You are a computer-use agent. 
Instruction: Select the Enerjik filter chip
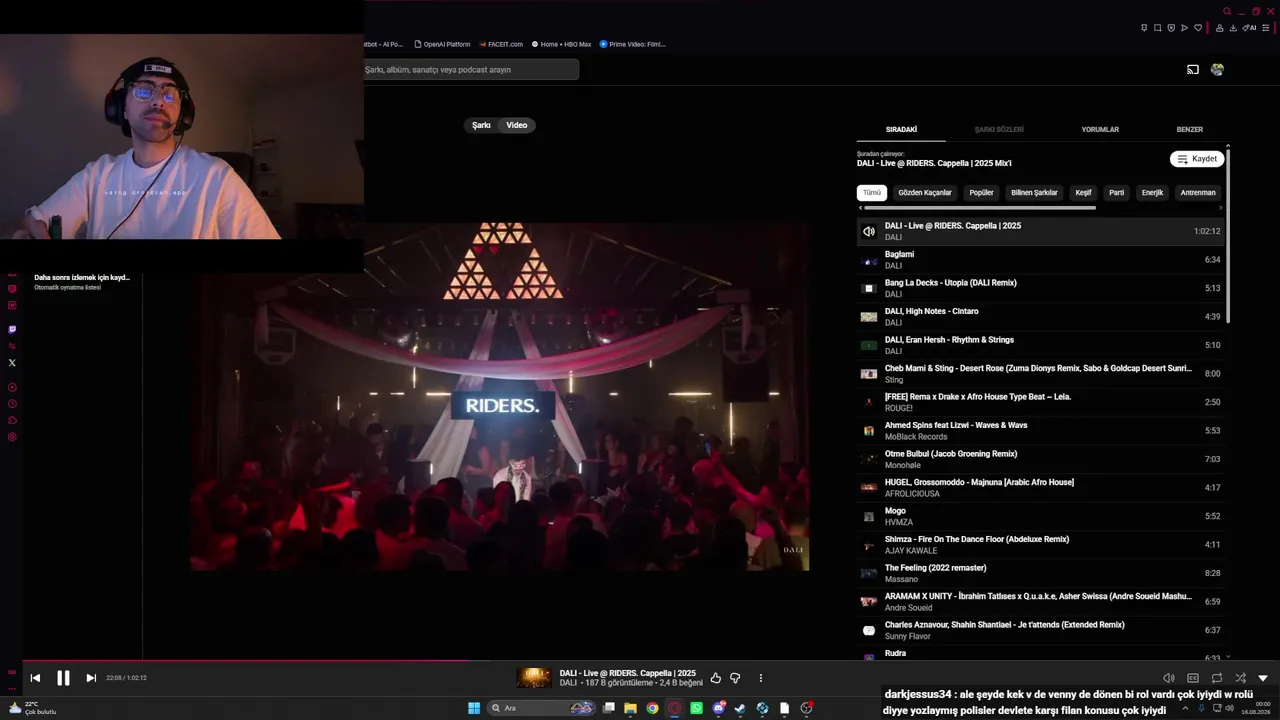point(1153,193)
